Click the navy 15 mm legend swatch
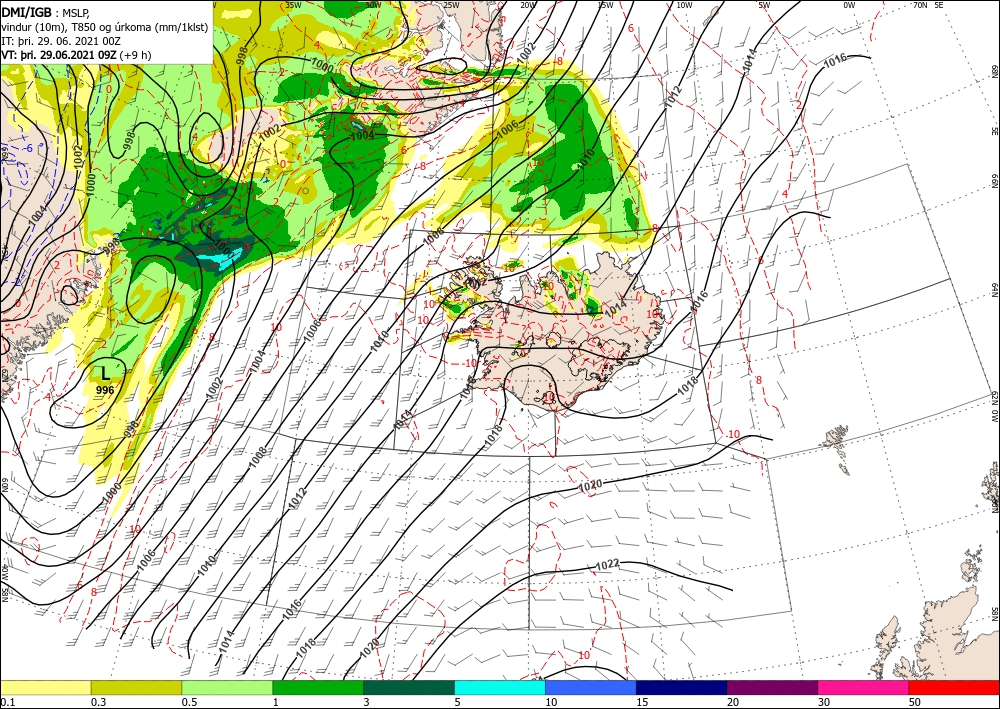 tap(682, 687)
